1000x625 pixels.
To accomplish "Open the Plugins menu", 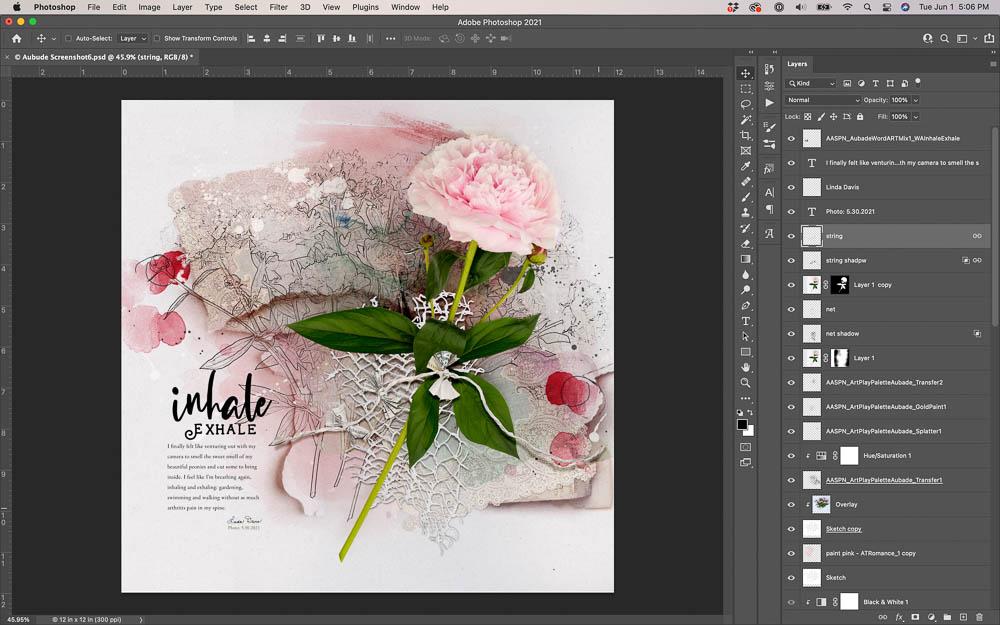I will point(365,7).
